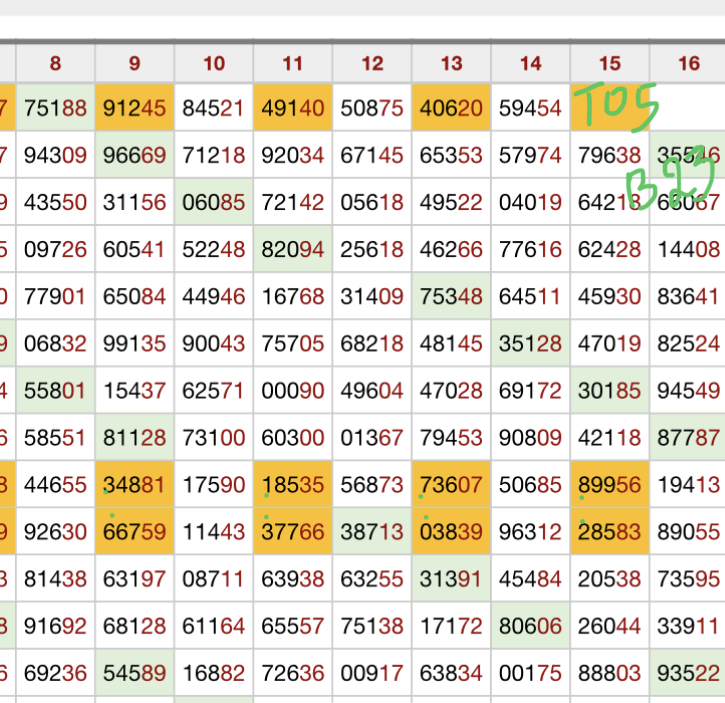Click the green cell 80606

(x=530, y=626)
